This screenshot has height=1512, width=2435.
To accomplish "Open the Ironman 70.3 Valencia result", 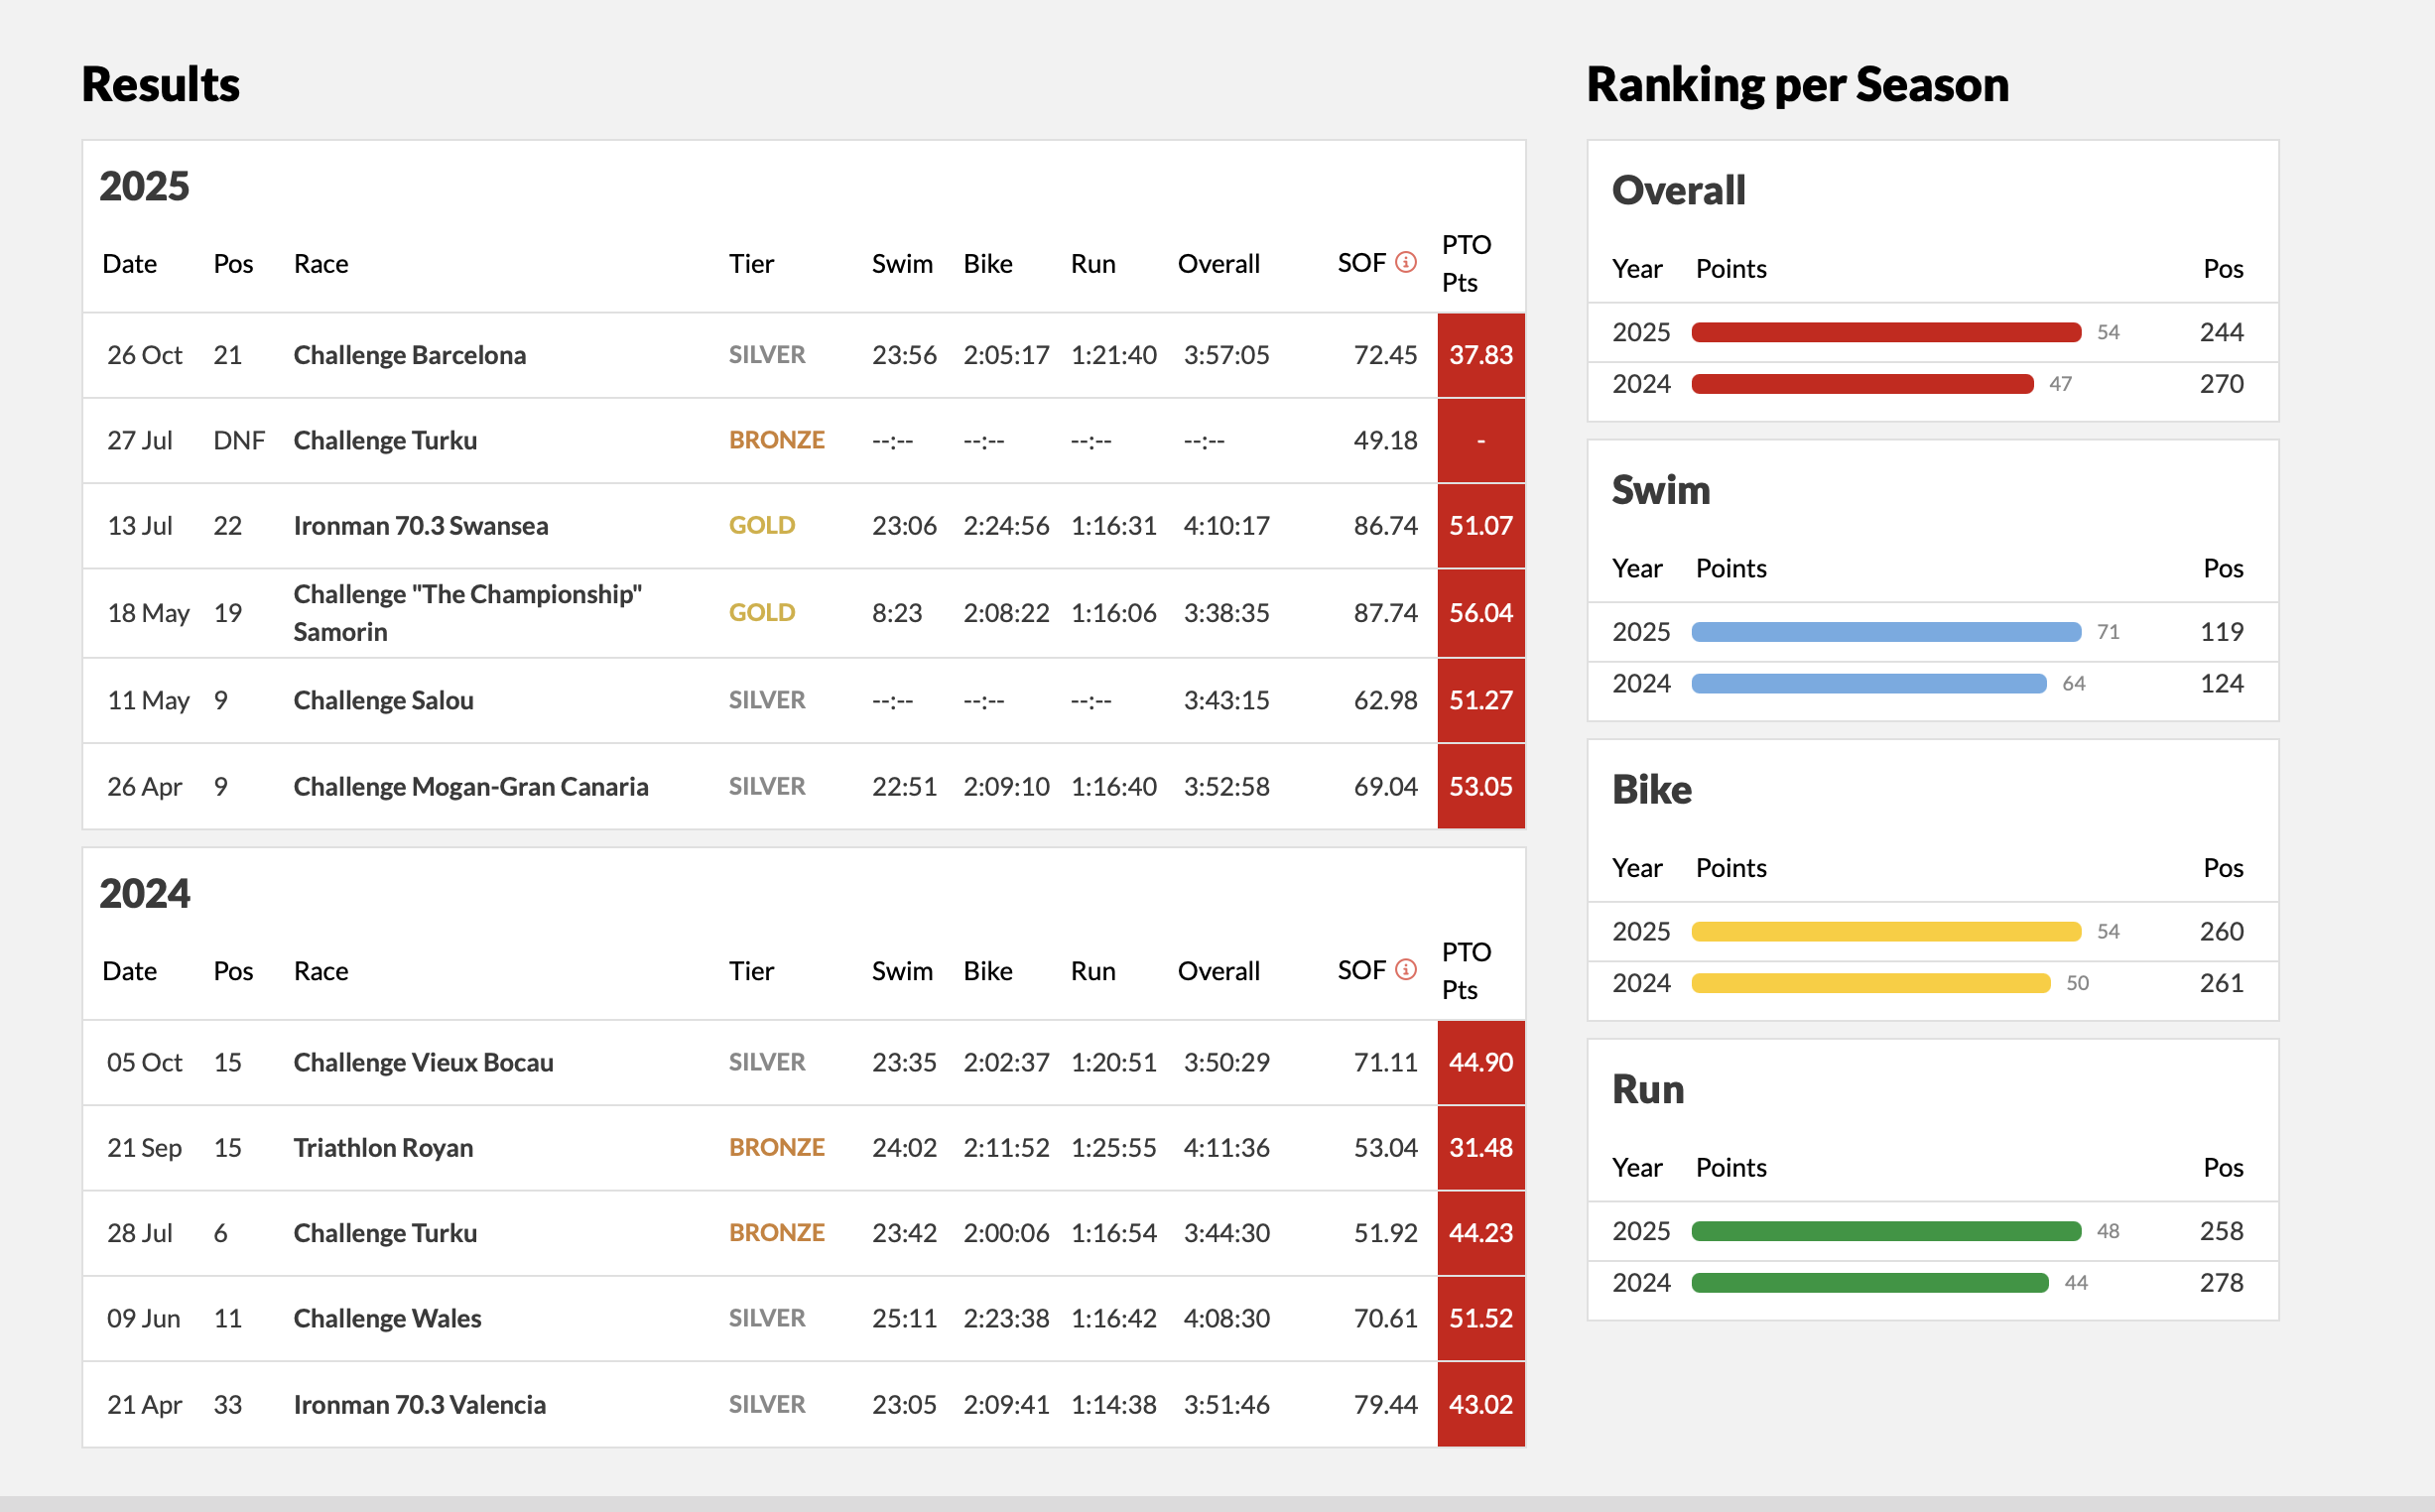I will 419,1404.
